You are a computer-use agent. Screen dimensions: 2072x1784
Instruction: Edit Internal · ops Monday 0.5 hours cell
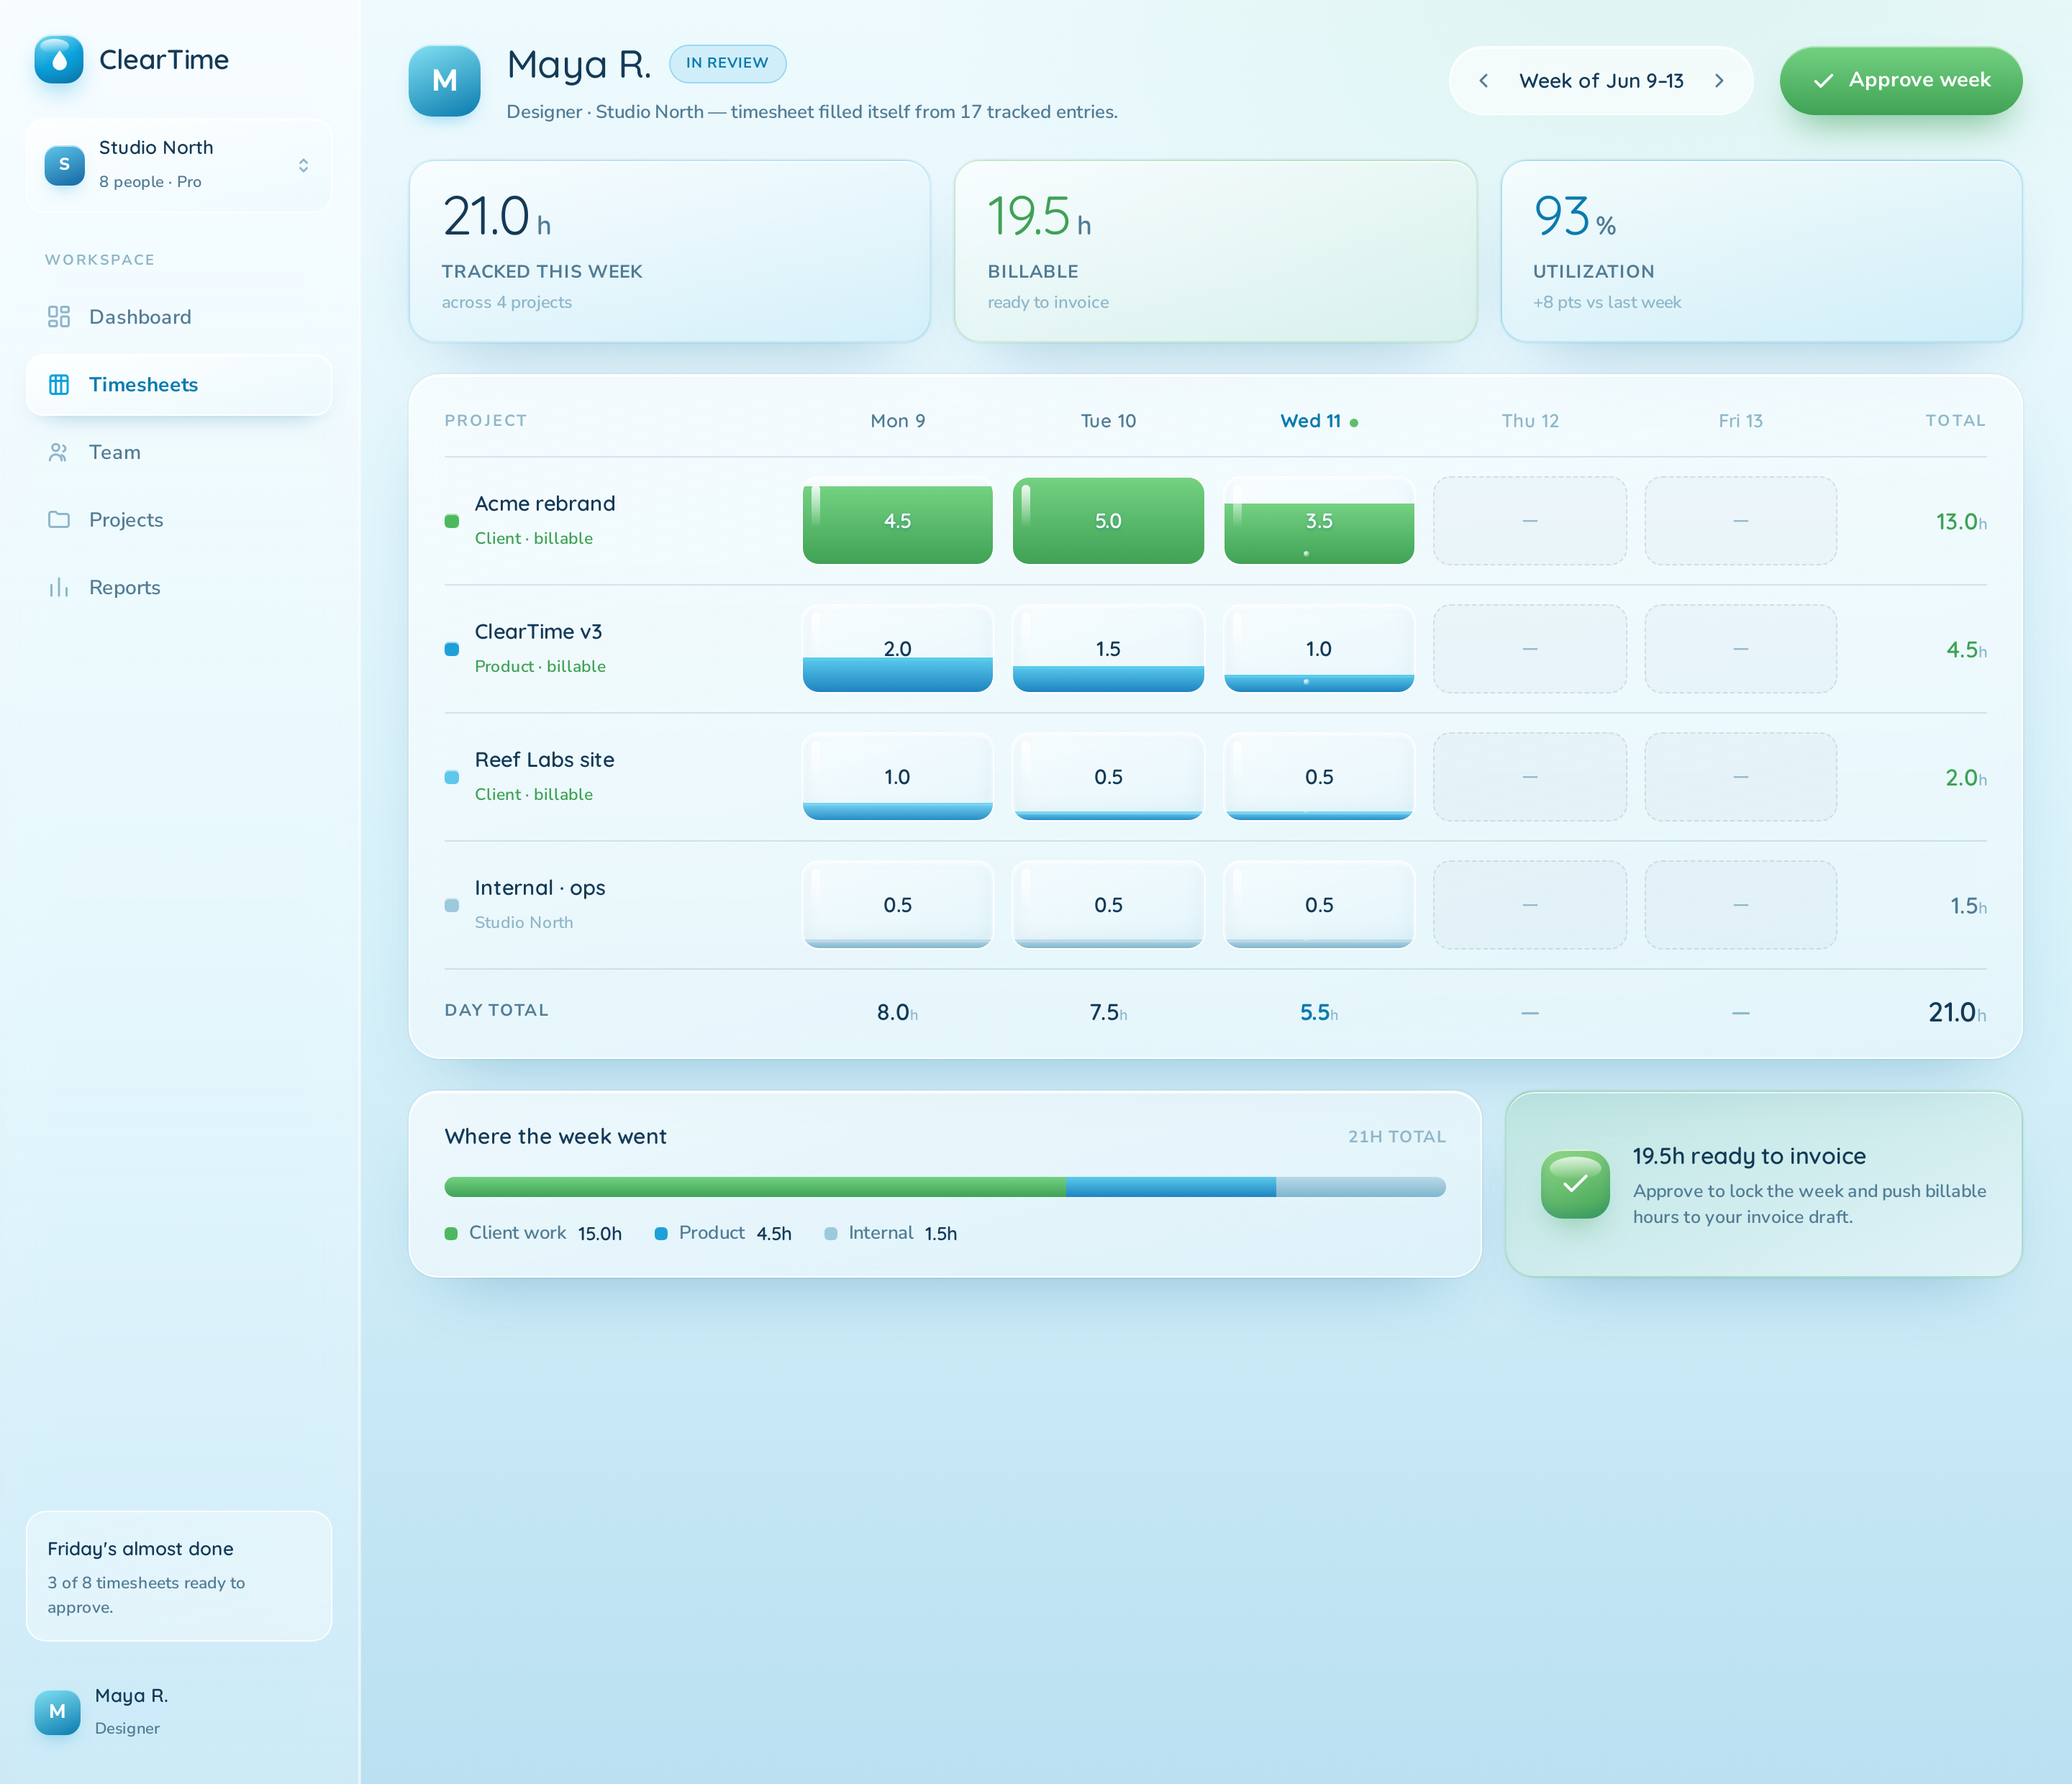click(897, 905)
